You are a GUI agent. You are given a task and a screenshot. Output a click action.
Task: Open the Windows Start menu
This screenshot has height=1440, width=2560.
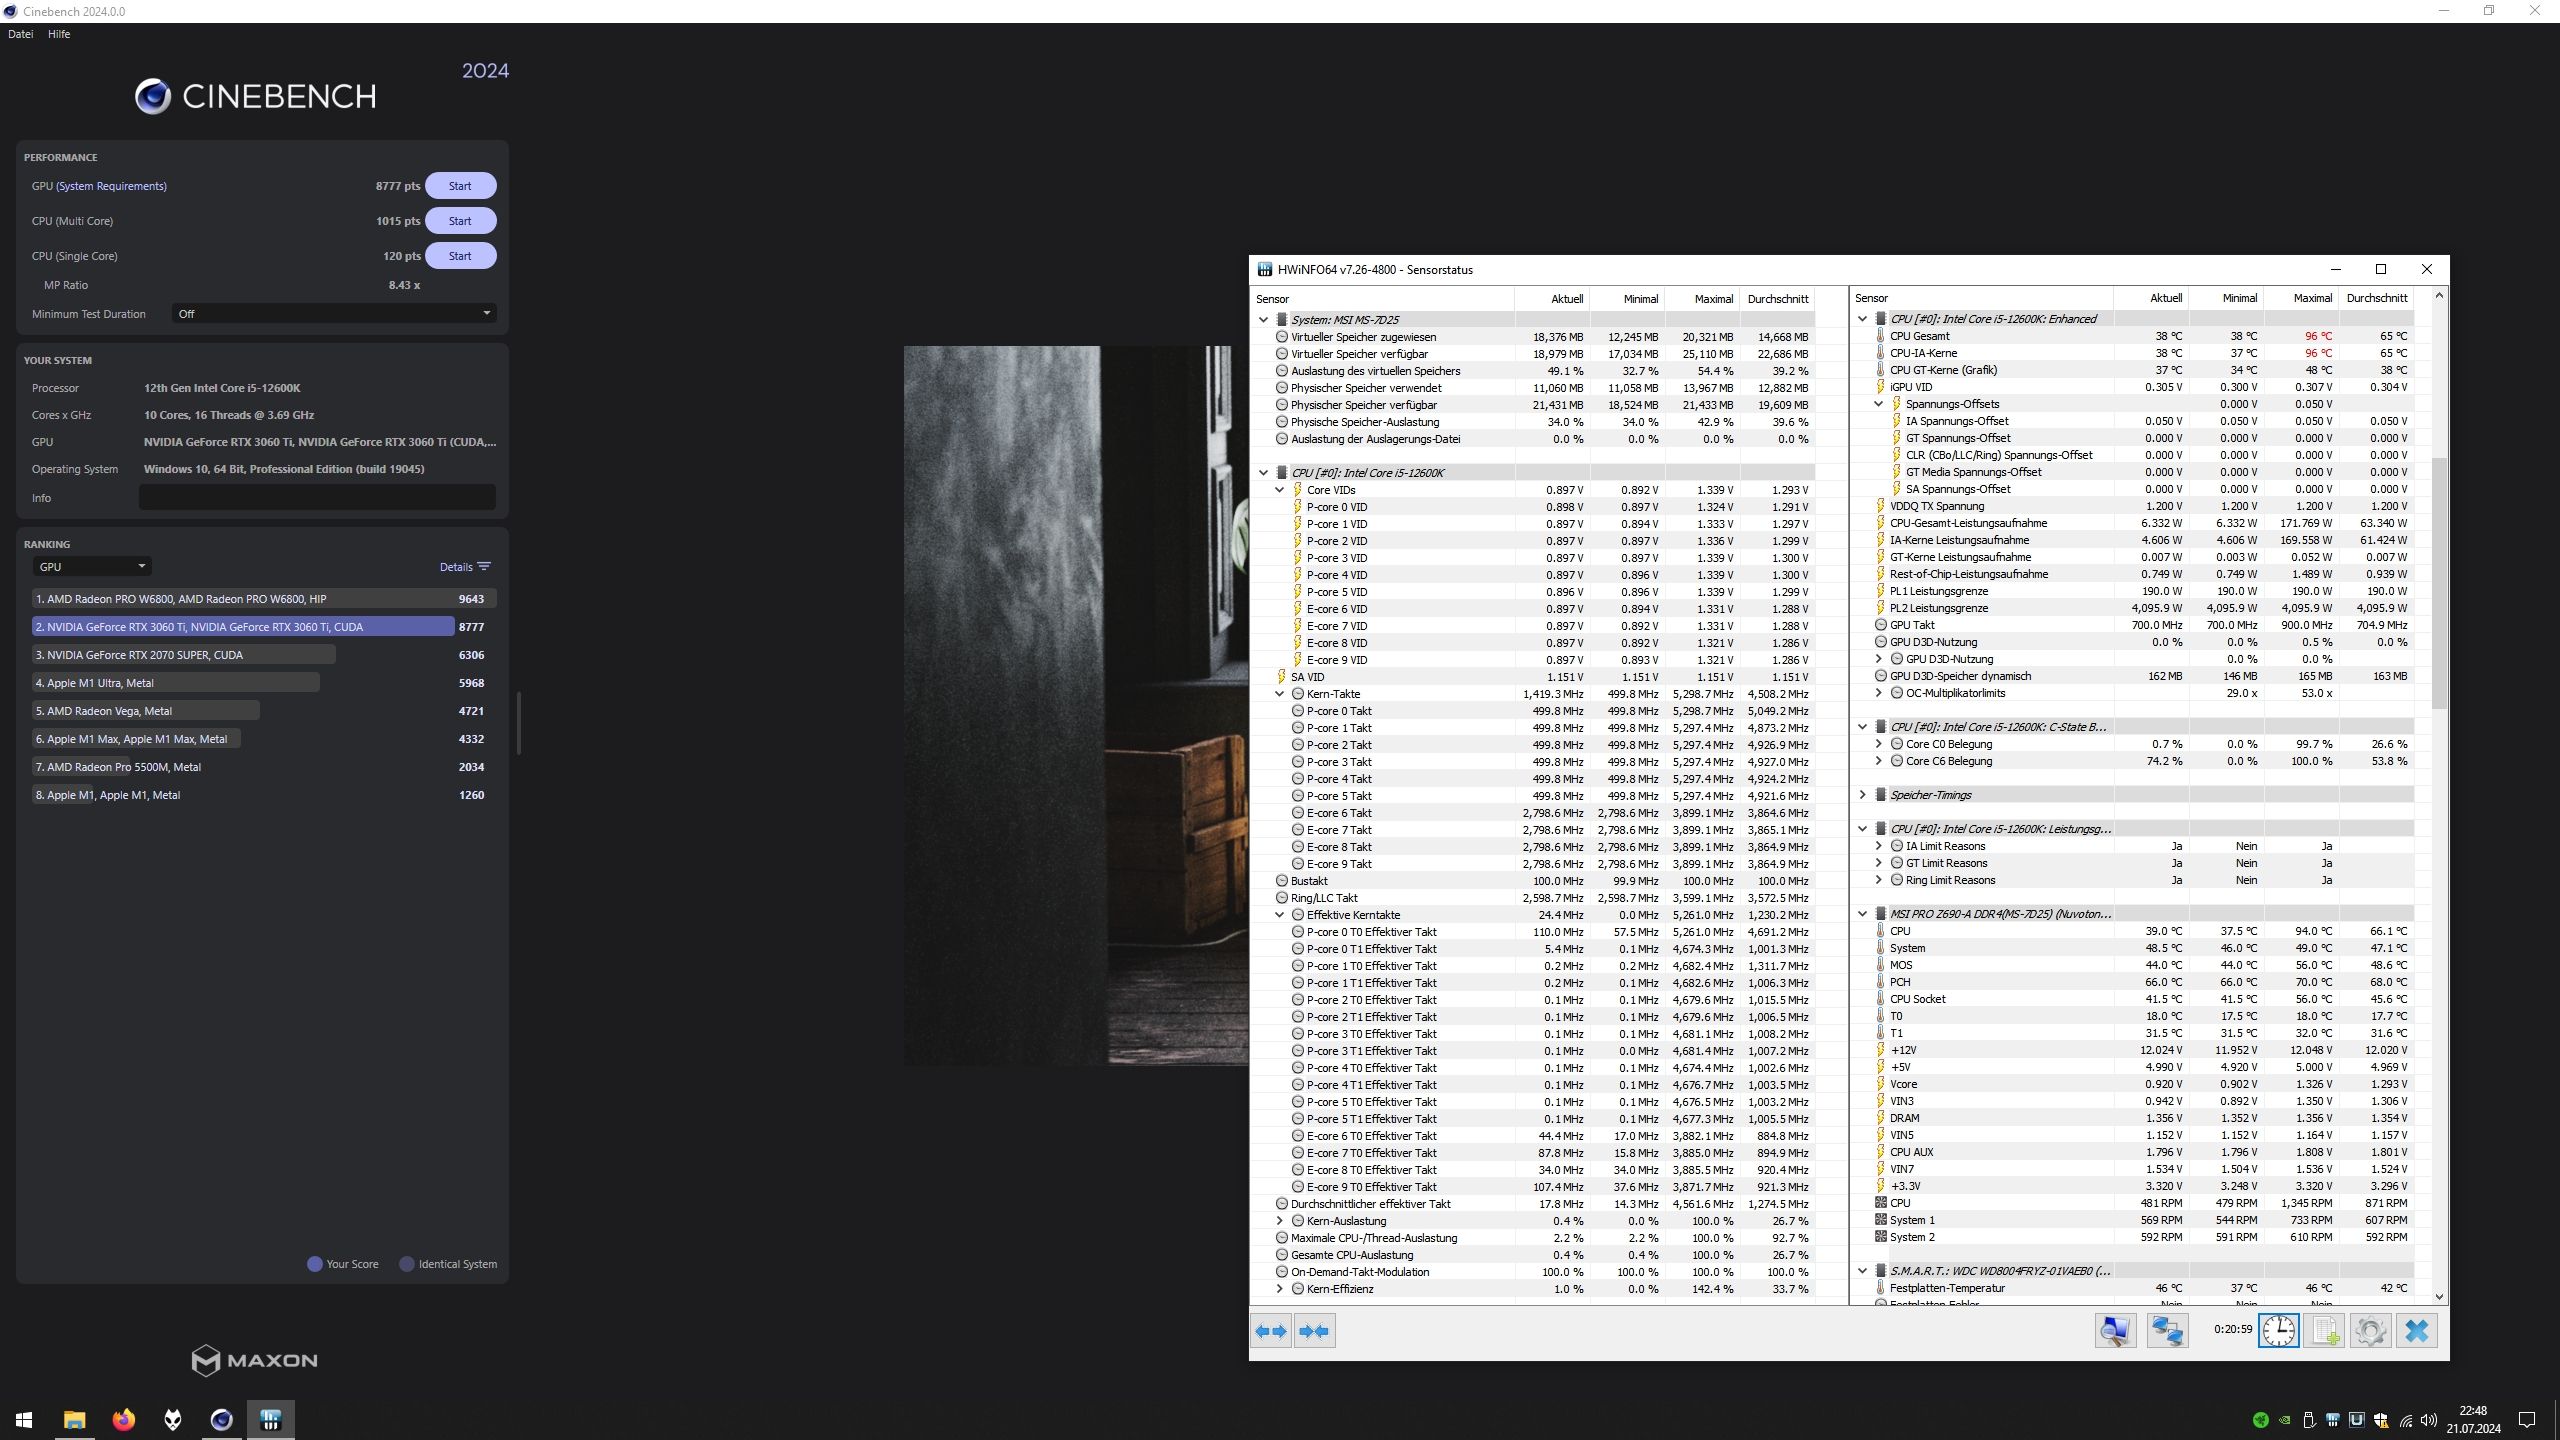(24, 1419)
